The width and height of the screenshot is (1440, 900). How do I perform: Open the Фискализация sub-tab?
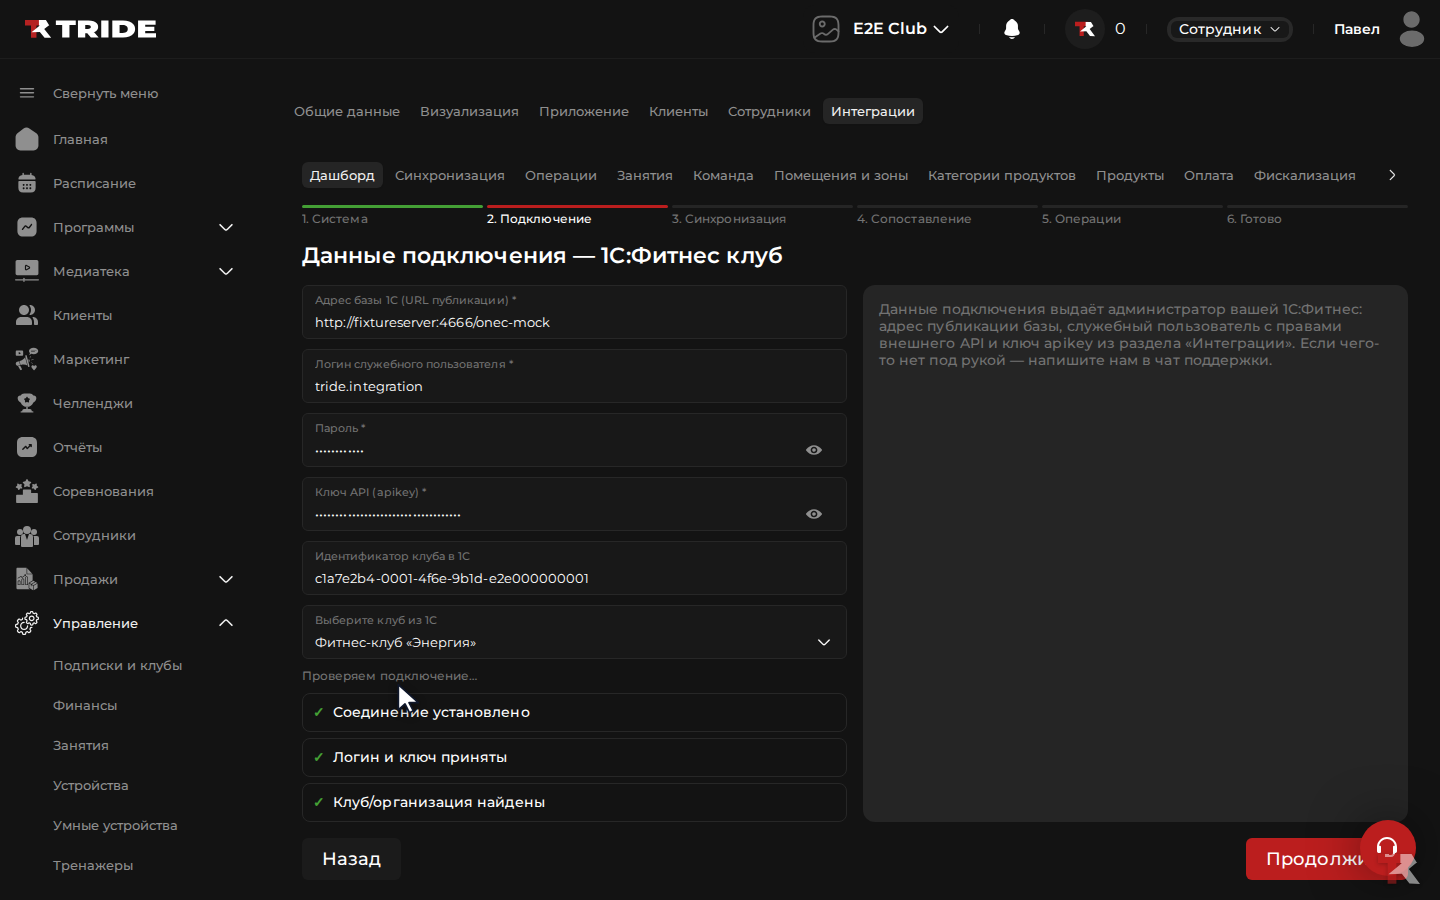(1305, 175)
